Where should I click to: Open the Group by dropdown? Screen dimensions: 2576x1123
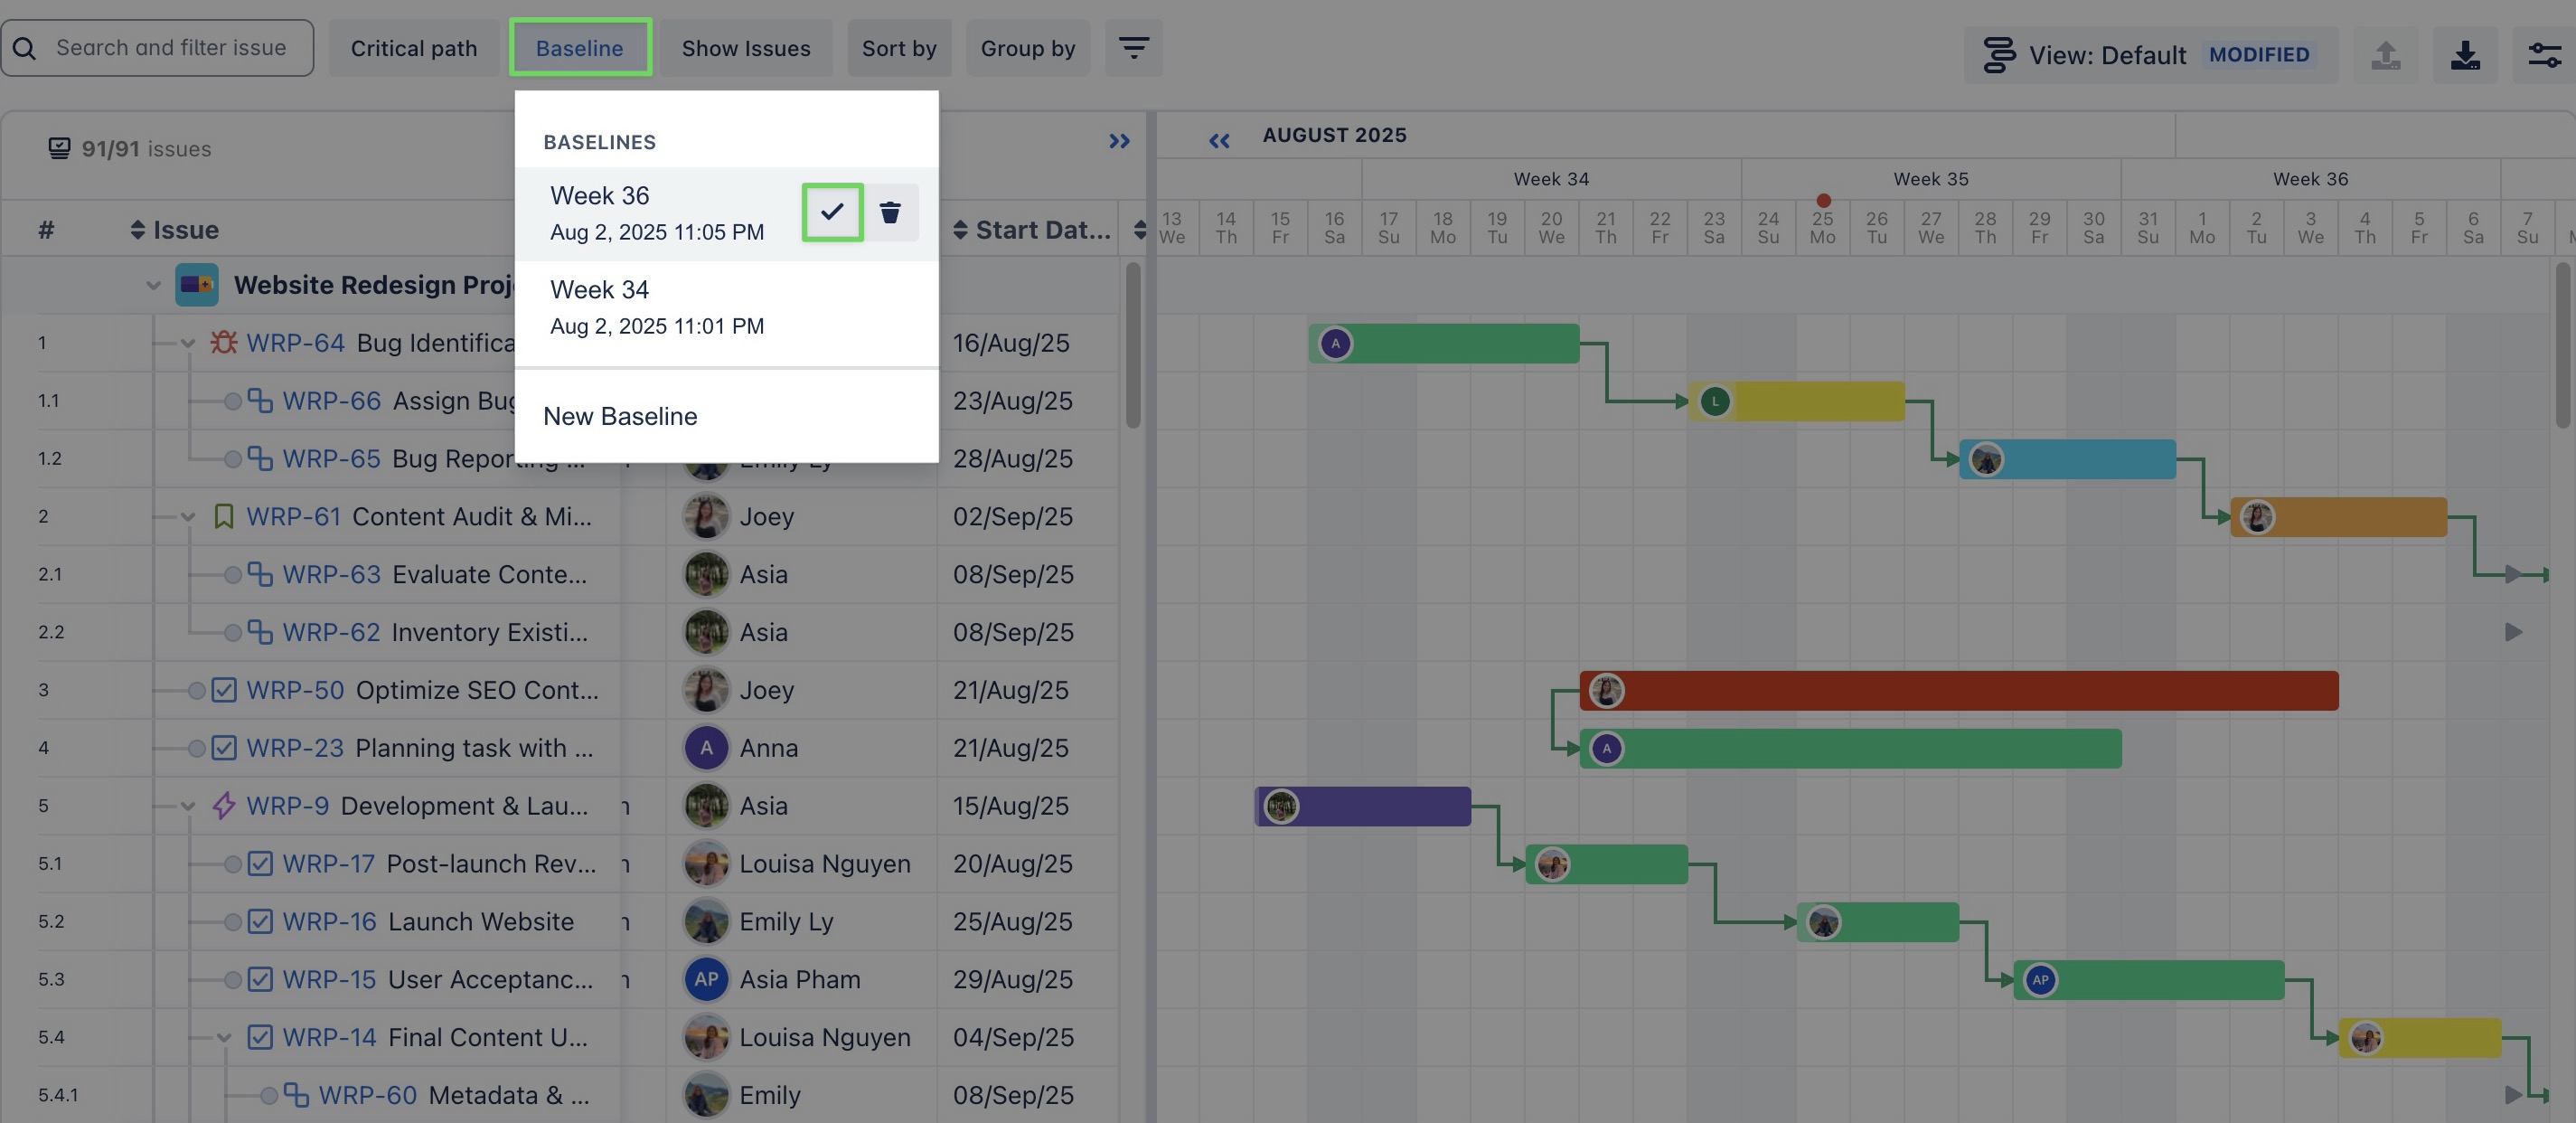1027,48
